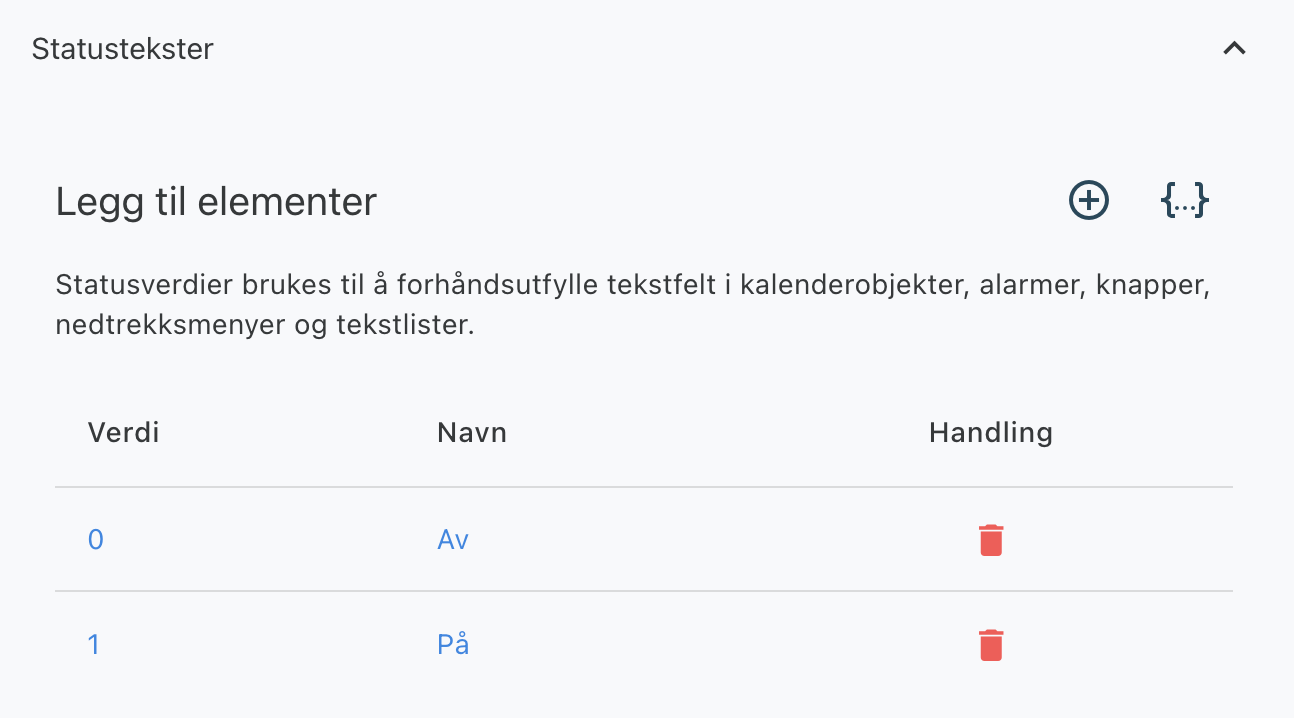Select the Verdi column header
The width and height of the screenshot is (1294, 718).
(x=124, y=433)
